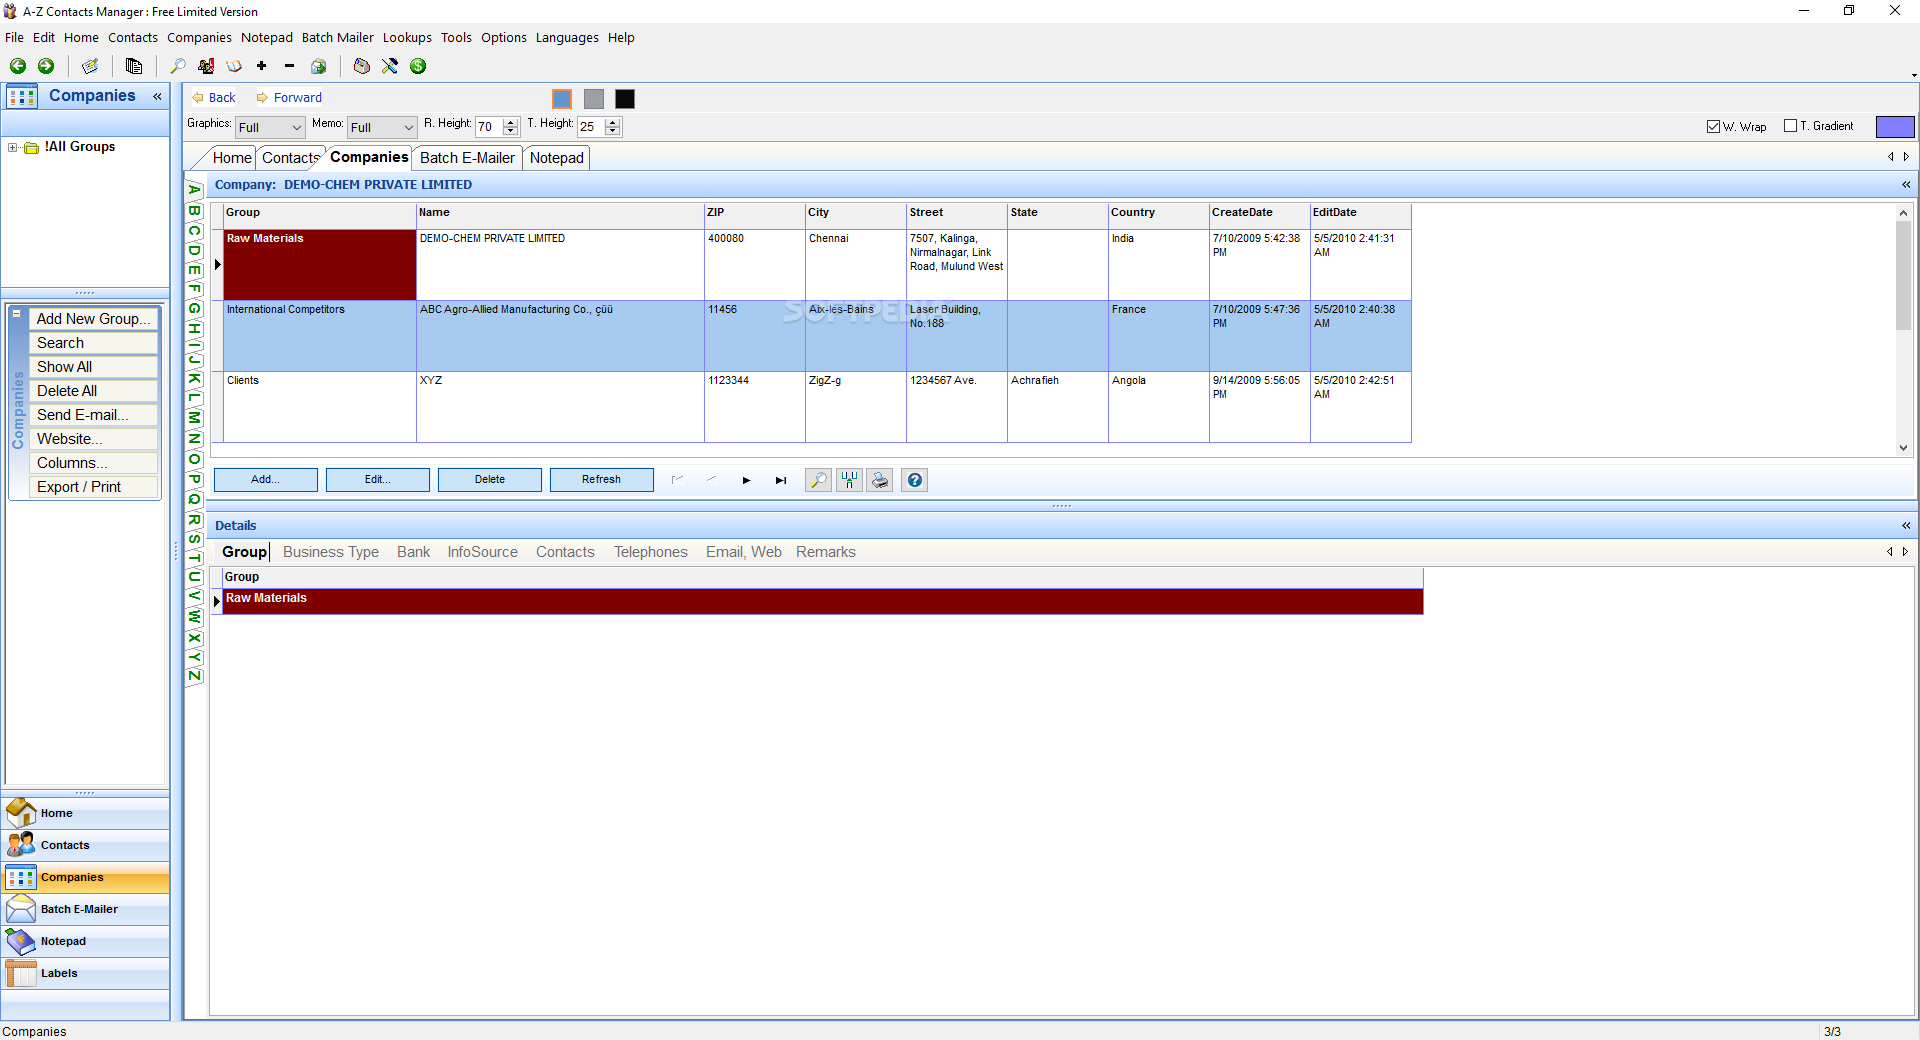Open the File menu
Viewport: 1920px width, 1040px height.
pyautogui.click(x=14, y=38)
